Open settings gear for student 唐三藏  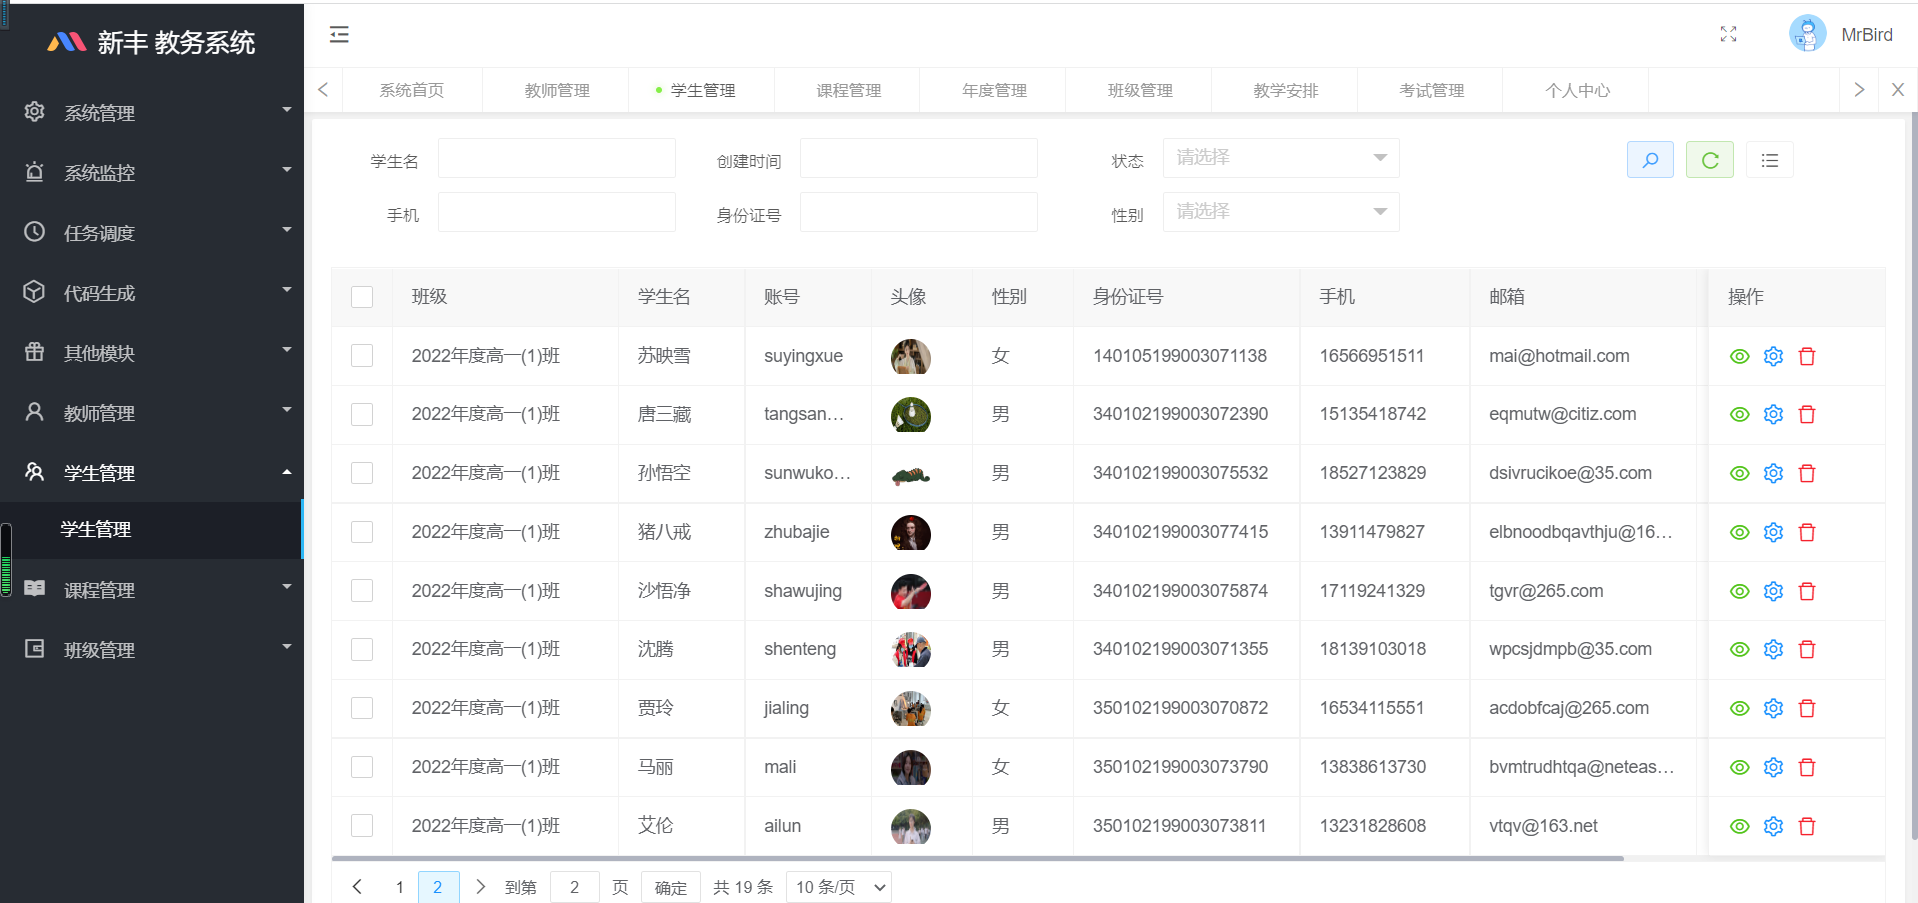pos(1774,415)
